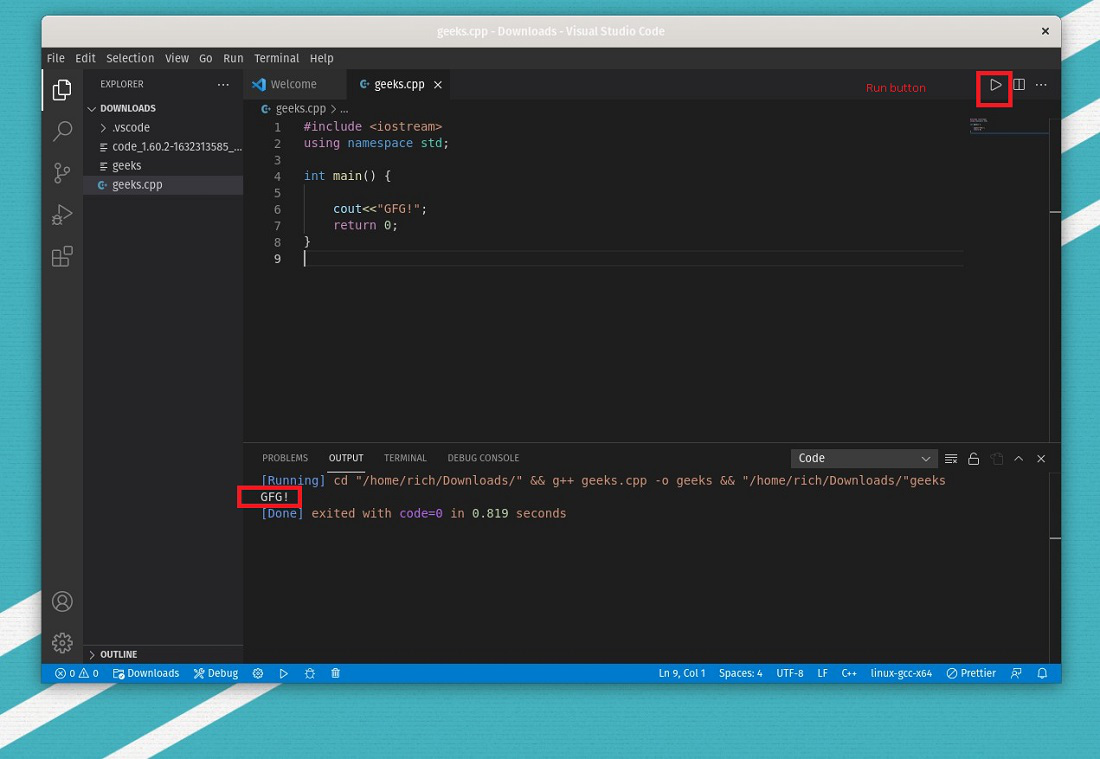Click the Debug status bar item
The image size is (1100, 759).
(216, 673)
